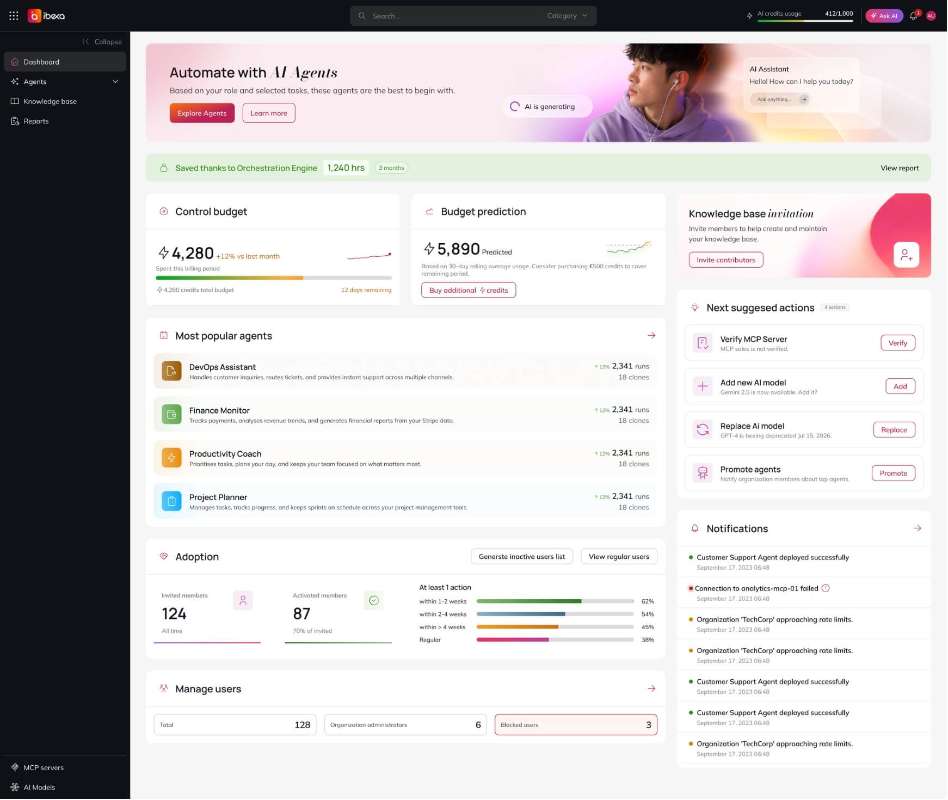This screenshot has width=948, height=800.
Task: Click the Ask AI button
Action: [x=884, y=16]
